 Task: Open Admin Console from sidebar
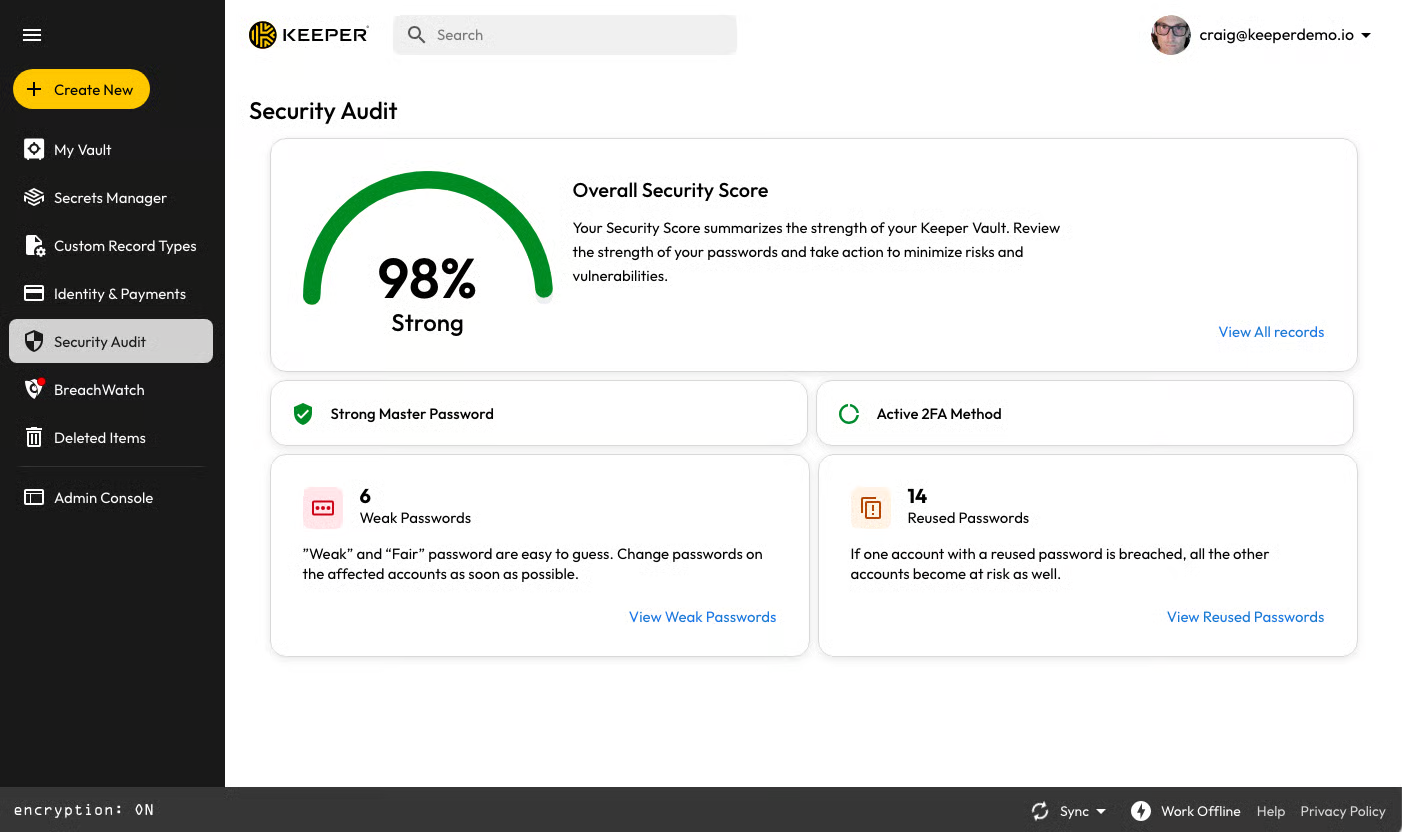(103, 498)
